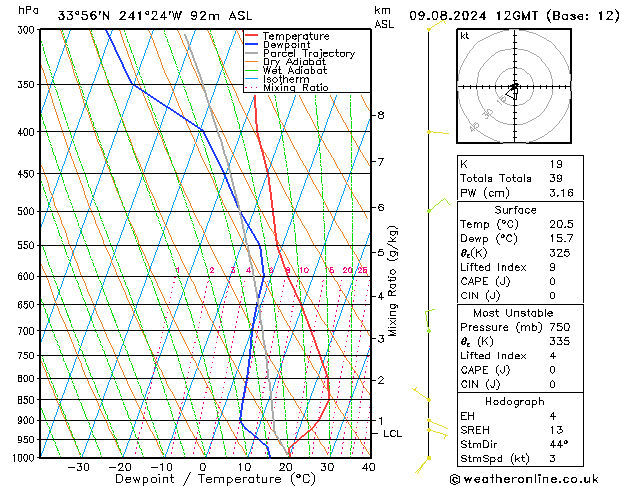Image resolution: width=629 pixels, height=486 pixels.
Task: Click the date header 09.08.2024 12GMT
Action: 473,16
